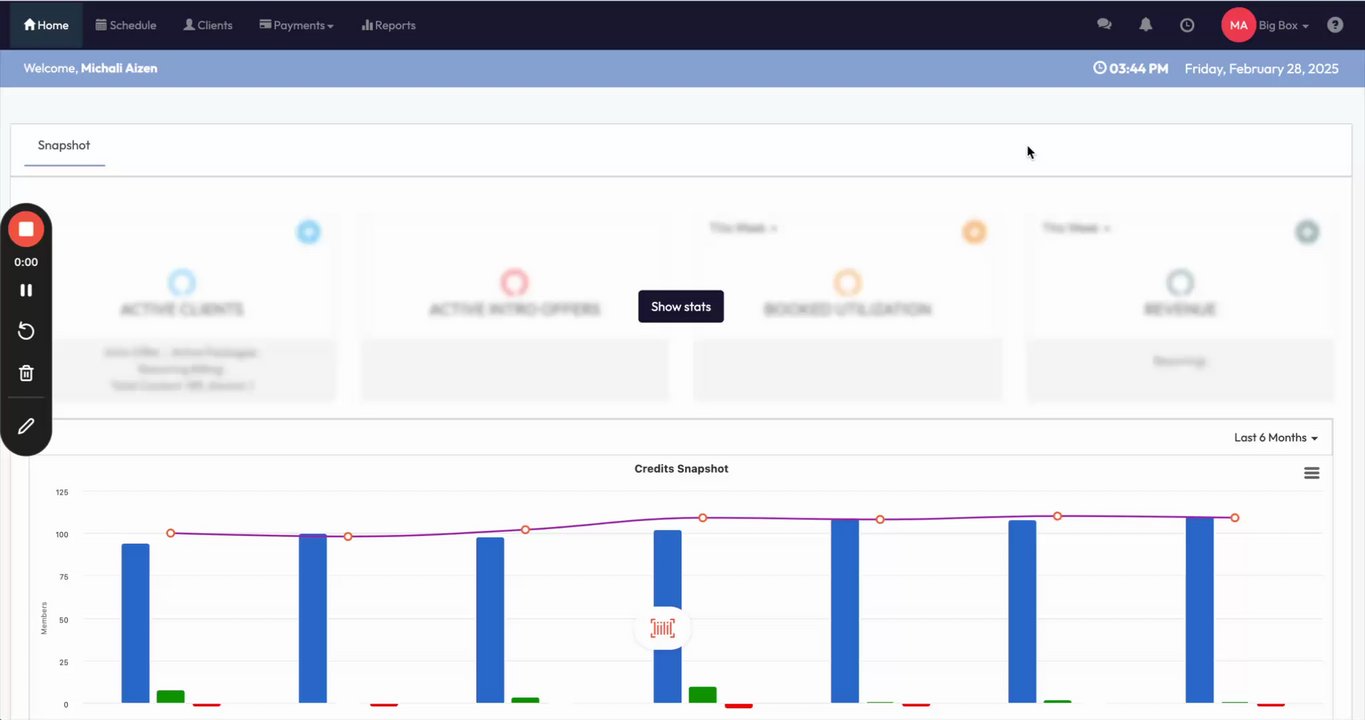Open the Clients section

click(208, 25)
